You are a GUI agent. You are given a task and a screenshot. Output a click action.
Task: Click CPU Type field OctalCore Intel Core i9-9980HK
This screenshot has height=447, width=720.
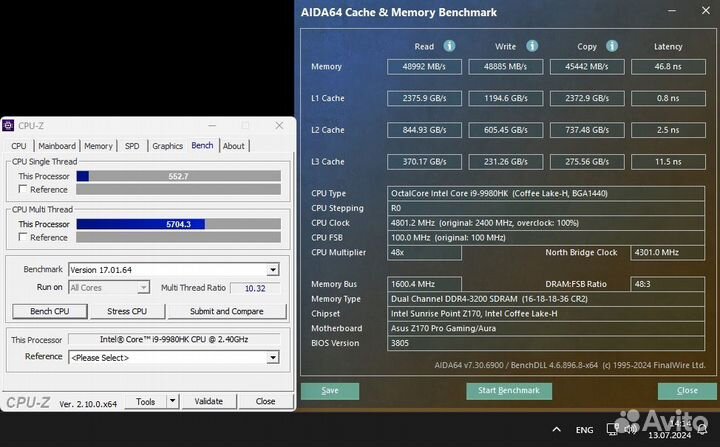coord(546,193)
